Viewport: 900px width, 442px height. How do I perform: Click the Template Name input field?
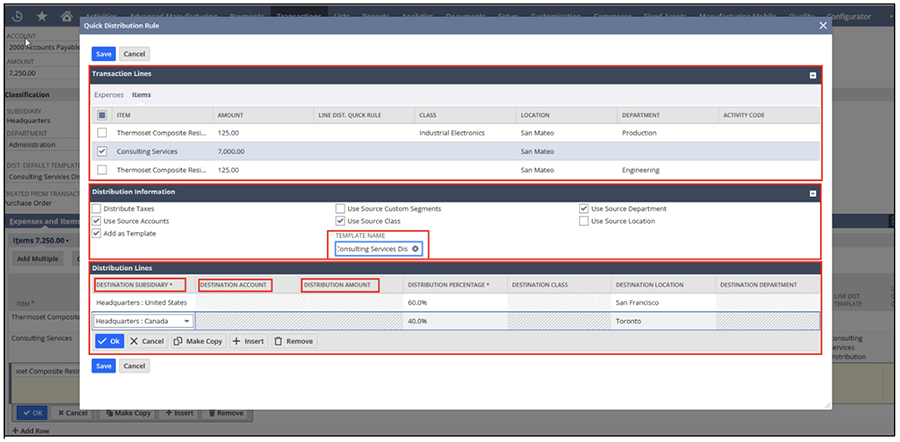(x=372, y=248)
